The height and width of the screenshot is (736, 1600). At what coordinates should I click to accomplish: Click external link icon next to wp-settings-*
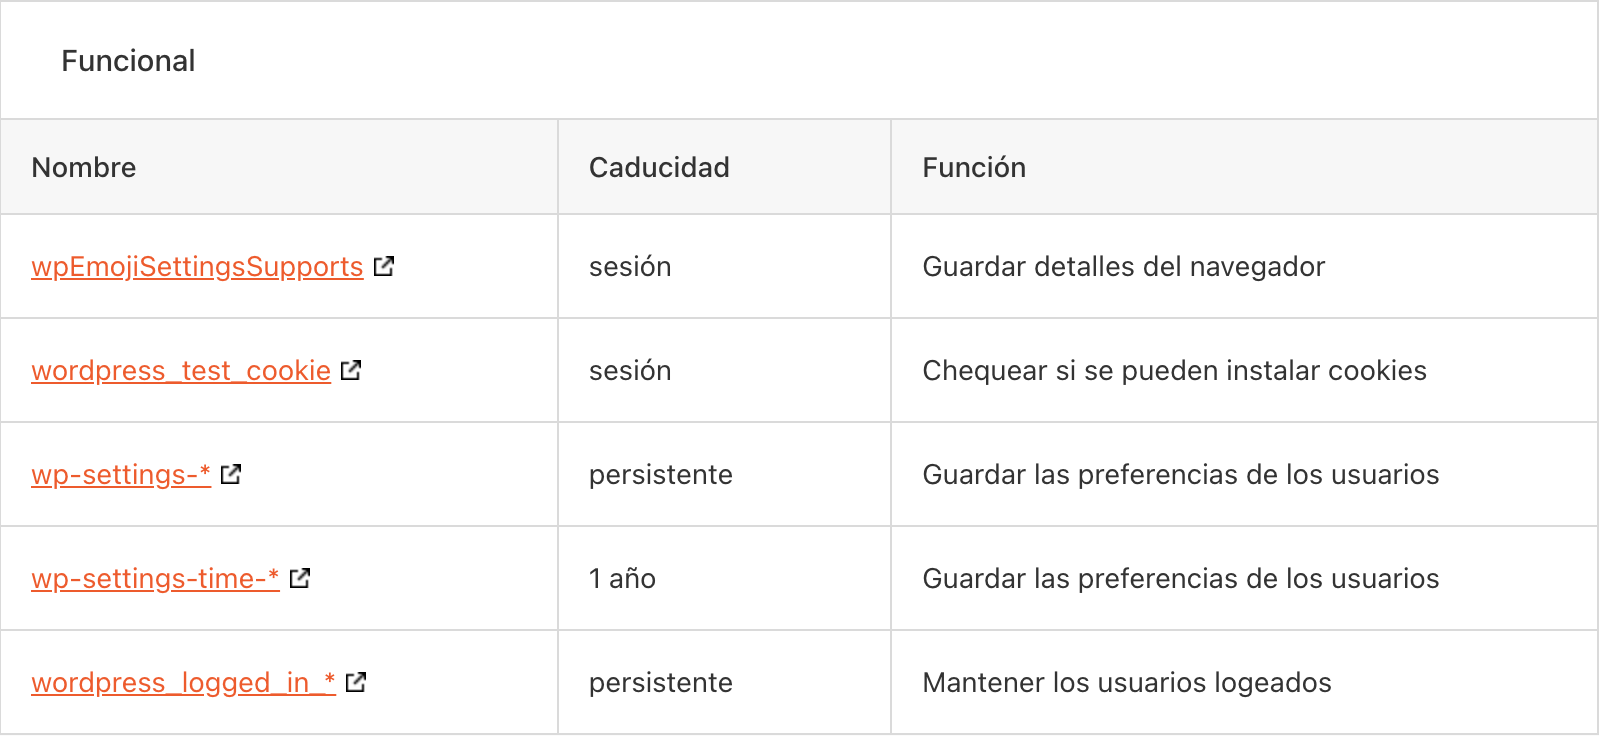tap(231, 474)
